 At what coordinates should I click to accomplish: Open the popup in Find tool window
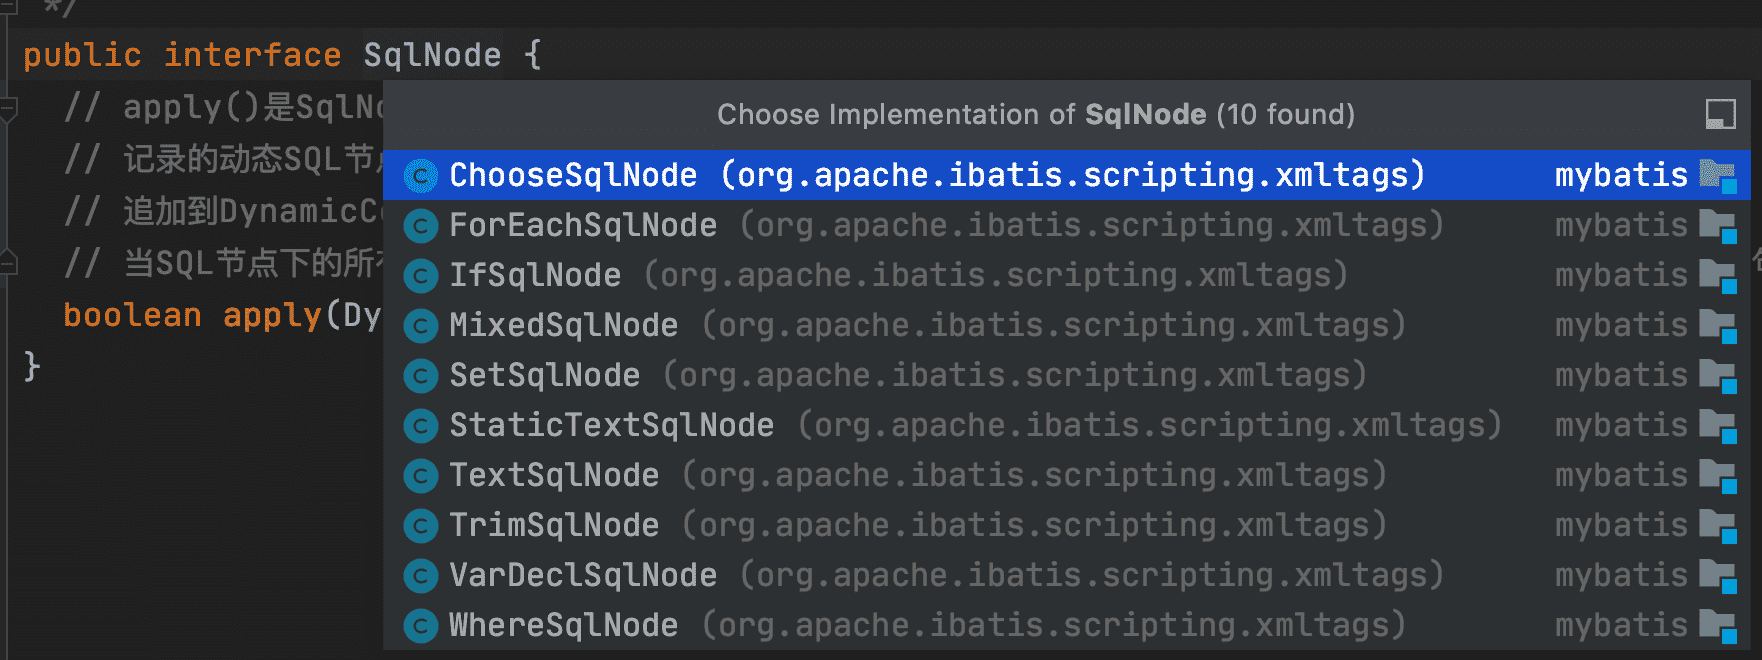point(1720,114)
